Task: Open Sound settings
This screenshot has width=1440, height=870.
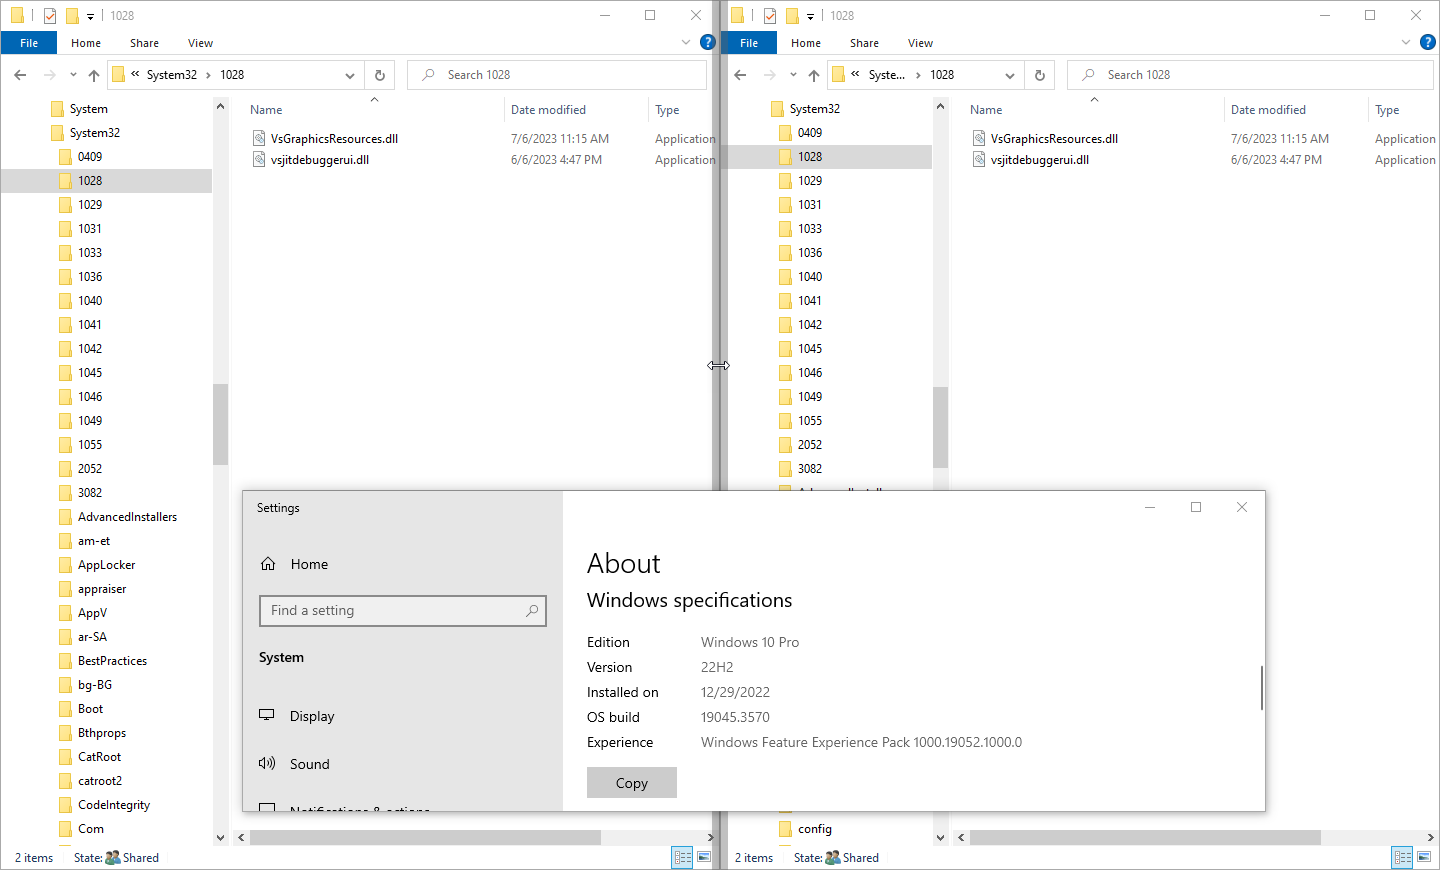Action: (x=309, y=764)
